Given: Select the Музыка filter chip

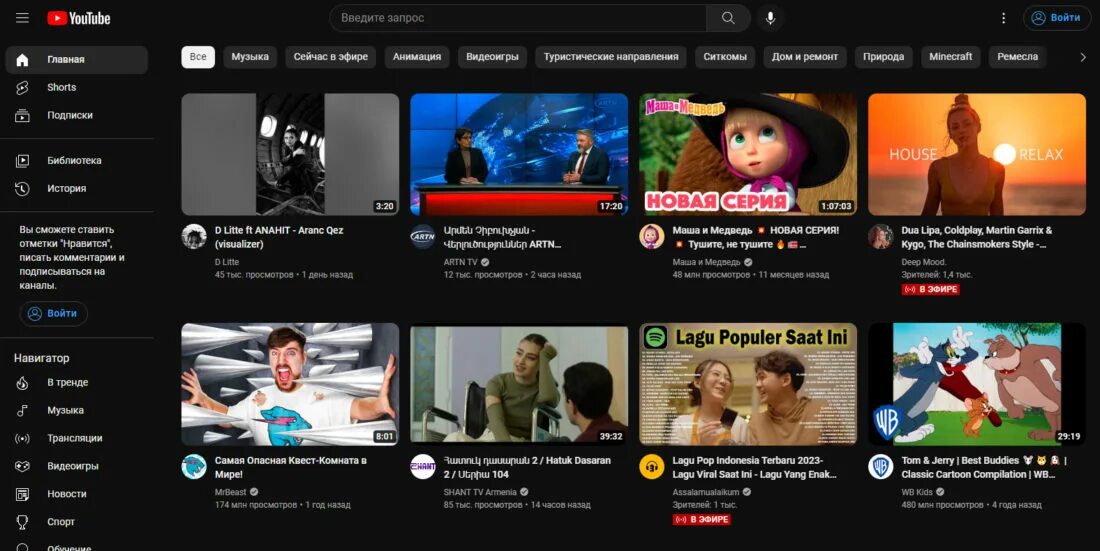Looking at the screenshot, I should pos(250,57).
